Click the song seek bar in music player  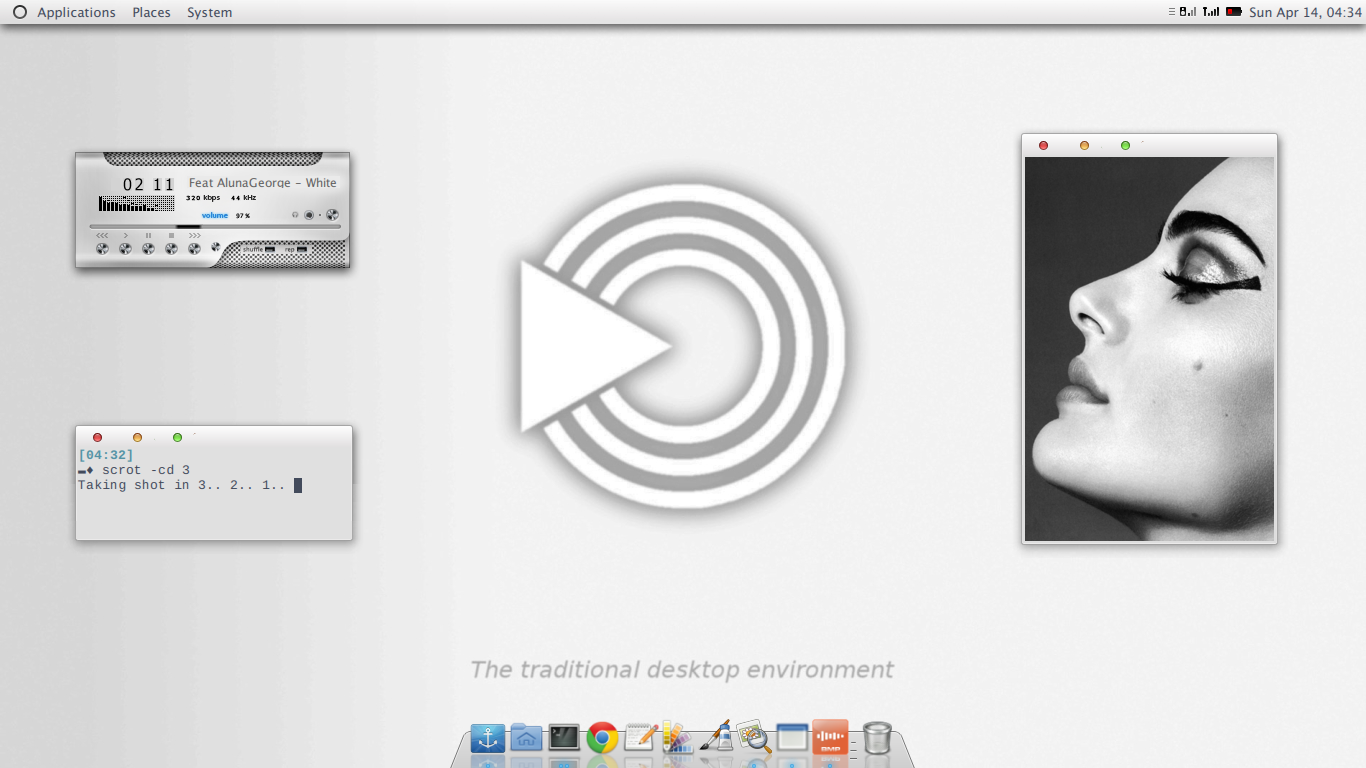click(x=215, y=227)
